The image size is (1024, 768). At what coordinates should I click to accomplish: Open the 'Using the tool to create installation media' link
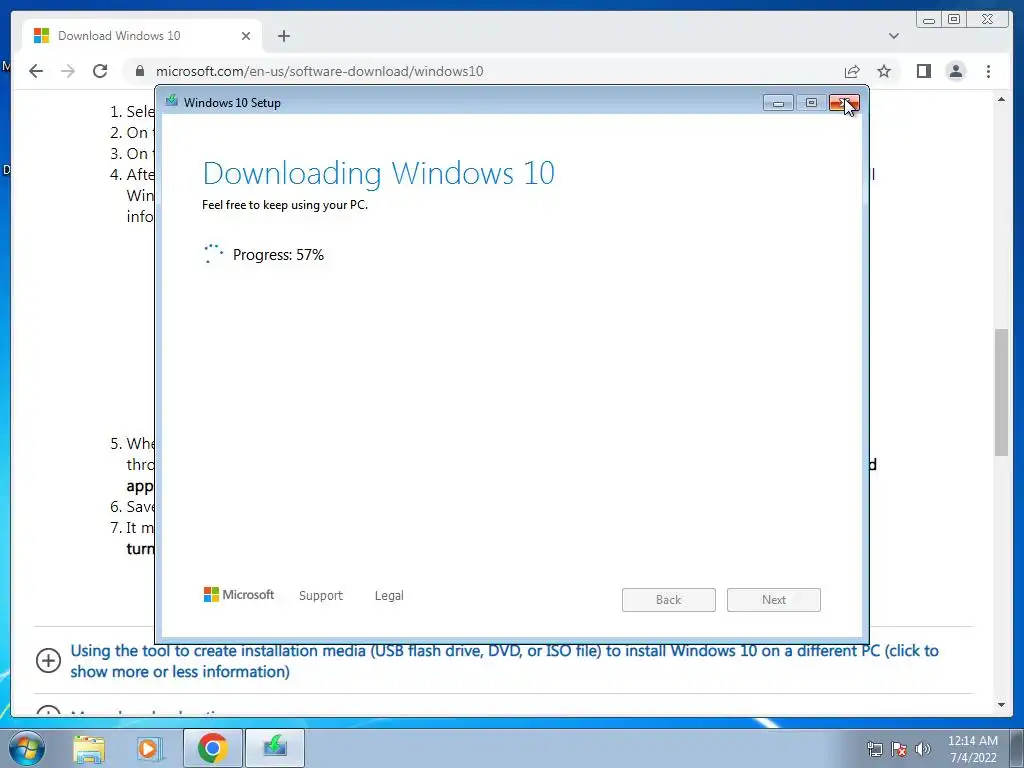(504, 661)
